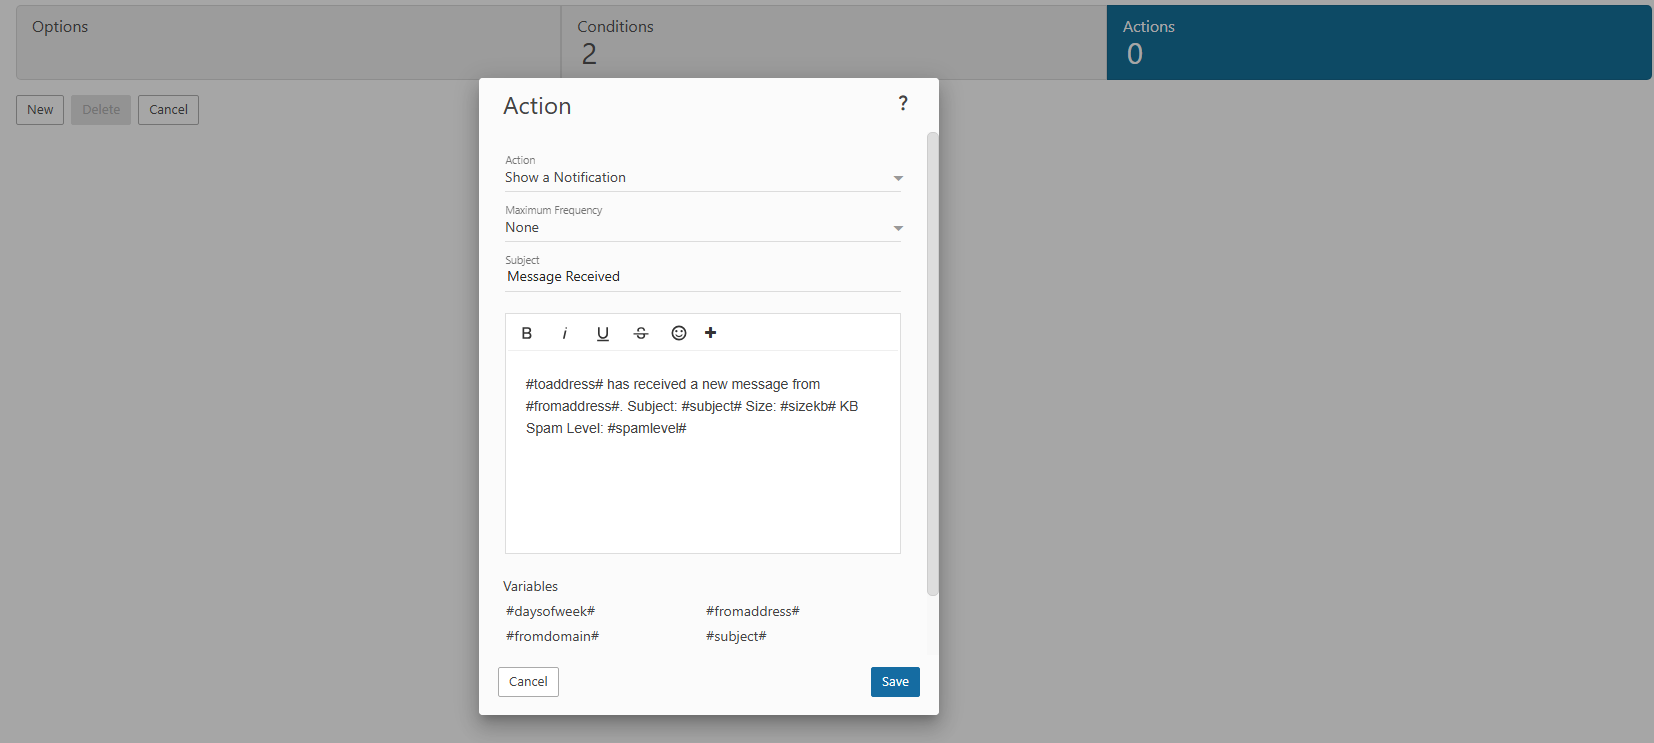
Task: Toggle underline formatting in the editor
Action: pyautogui.click(x=602, y=333)
